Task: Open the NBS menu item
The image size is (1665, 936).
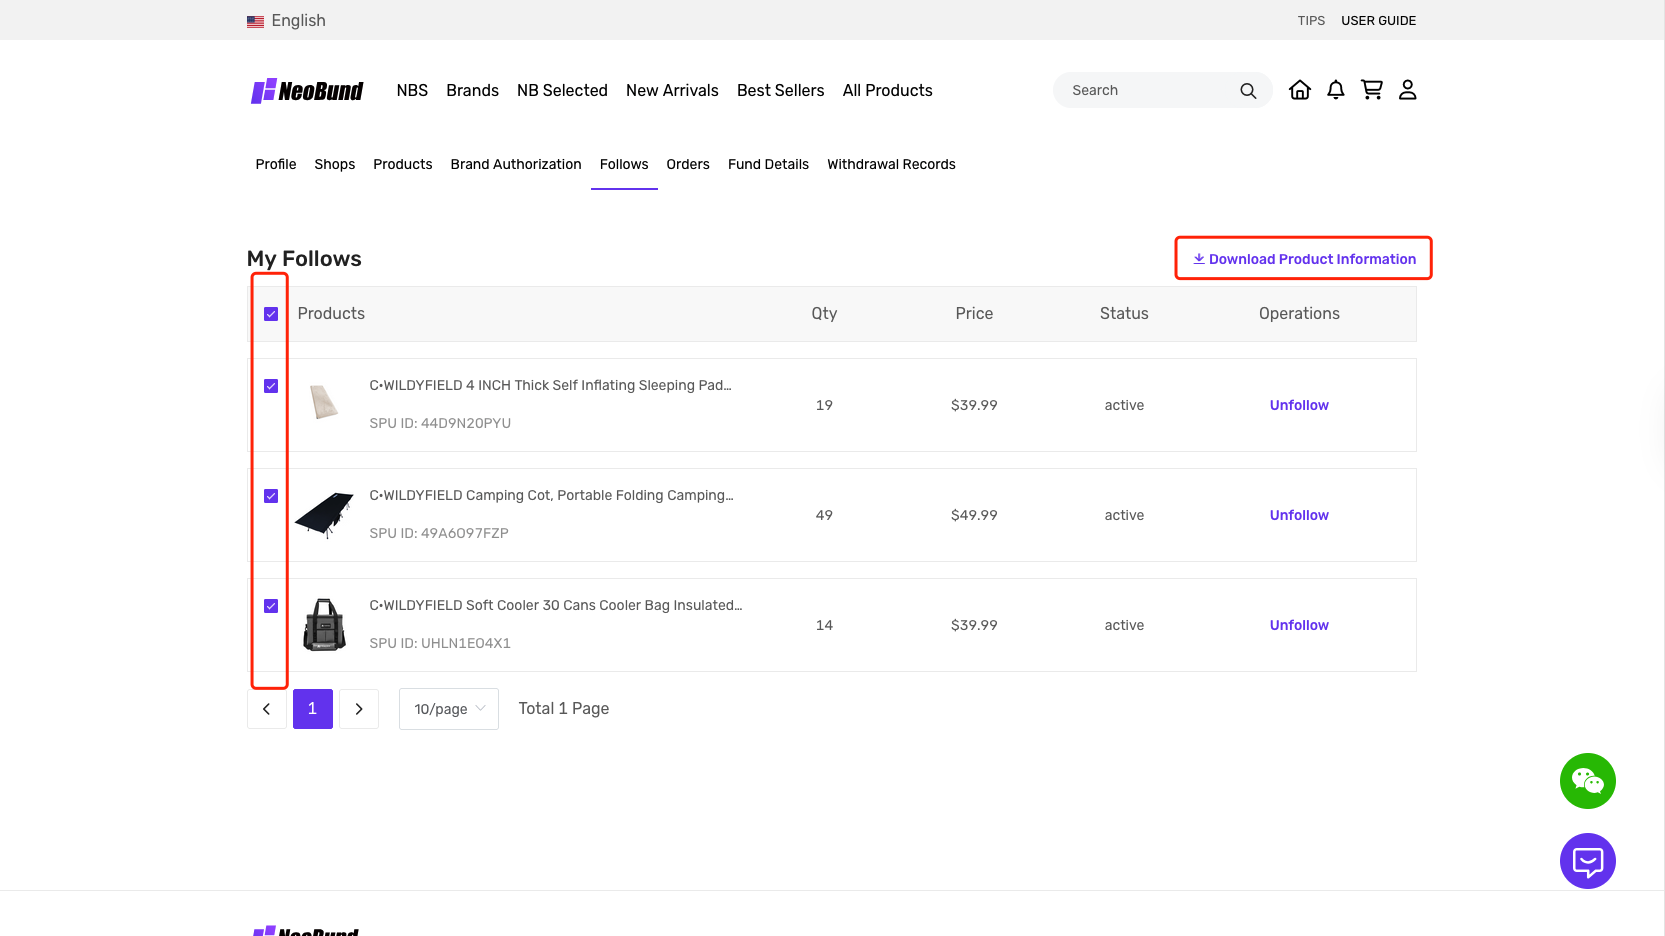Action: 412,91
